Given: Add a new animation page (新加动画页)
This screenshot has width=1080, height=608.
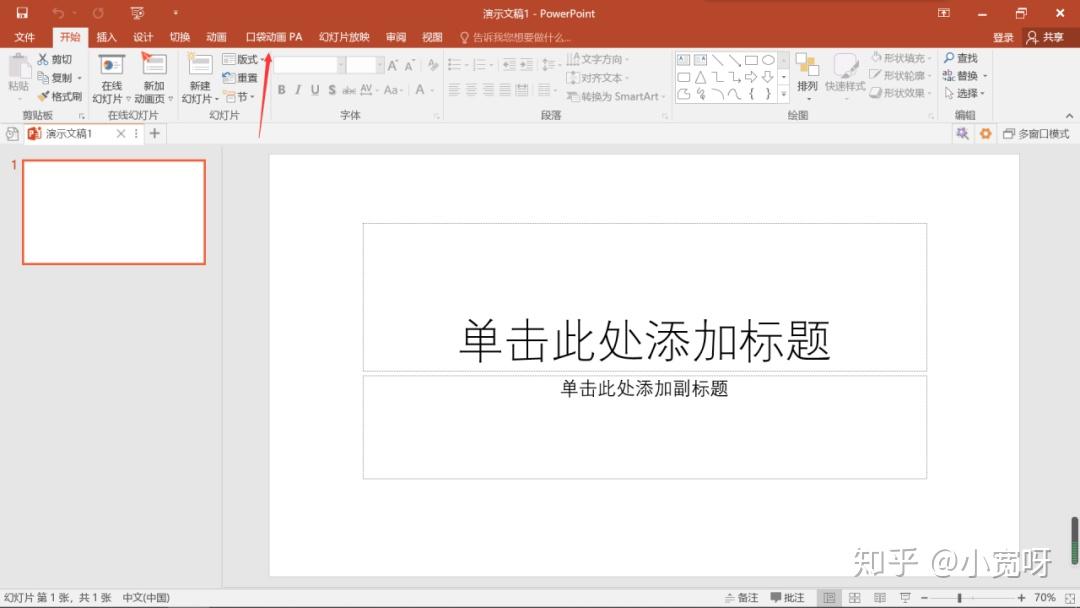Looking at the screenshot, I should 154,78.
